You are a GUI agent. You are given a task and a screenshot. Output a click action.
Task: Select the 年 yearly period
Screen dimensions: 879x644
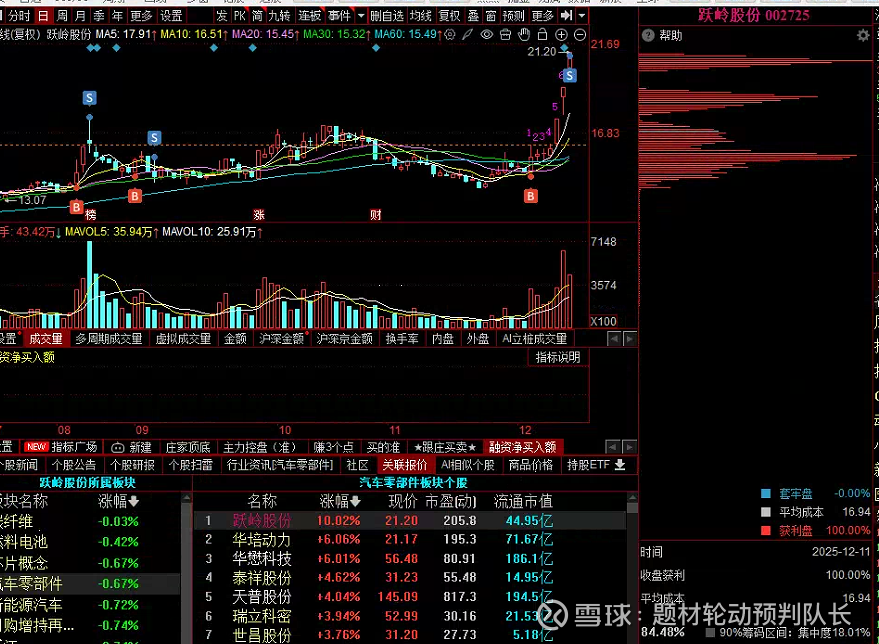(x=117, y=16)
